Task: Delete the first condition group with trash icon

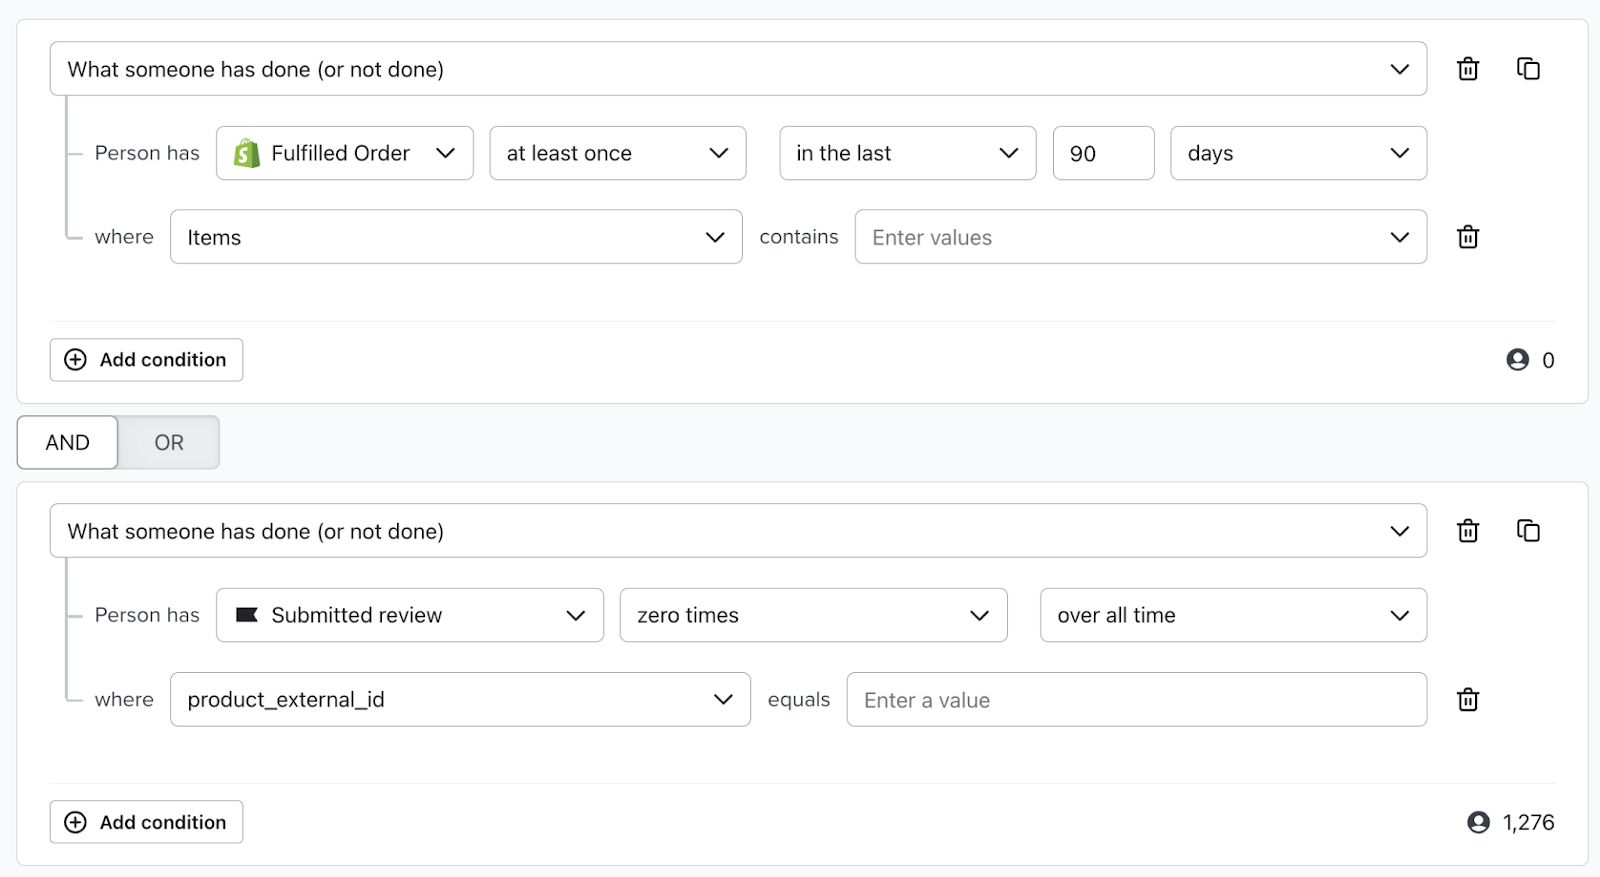Action: tap(1467, 69)
